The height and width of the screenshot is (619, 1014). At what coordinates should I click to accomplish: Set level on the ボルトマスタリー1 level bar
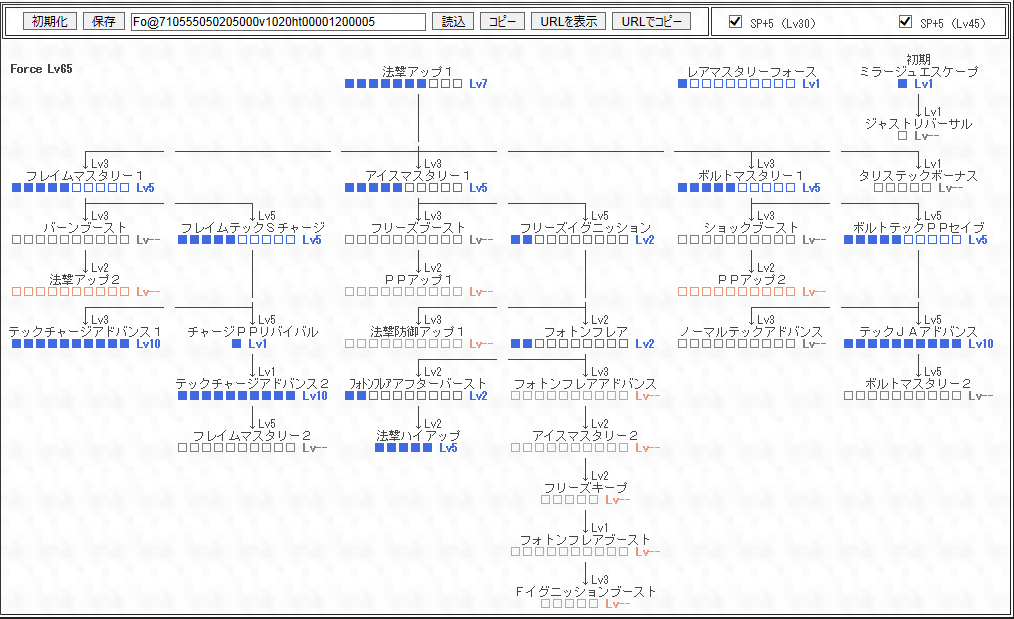[737, 188]
